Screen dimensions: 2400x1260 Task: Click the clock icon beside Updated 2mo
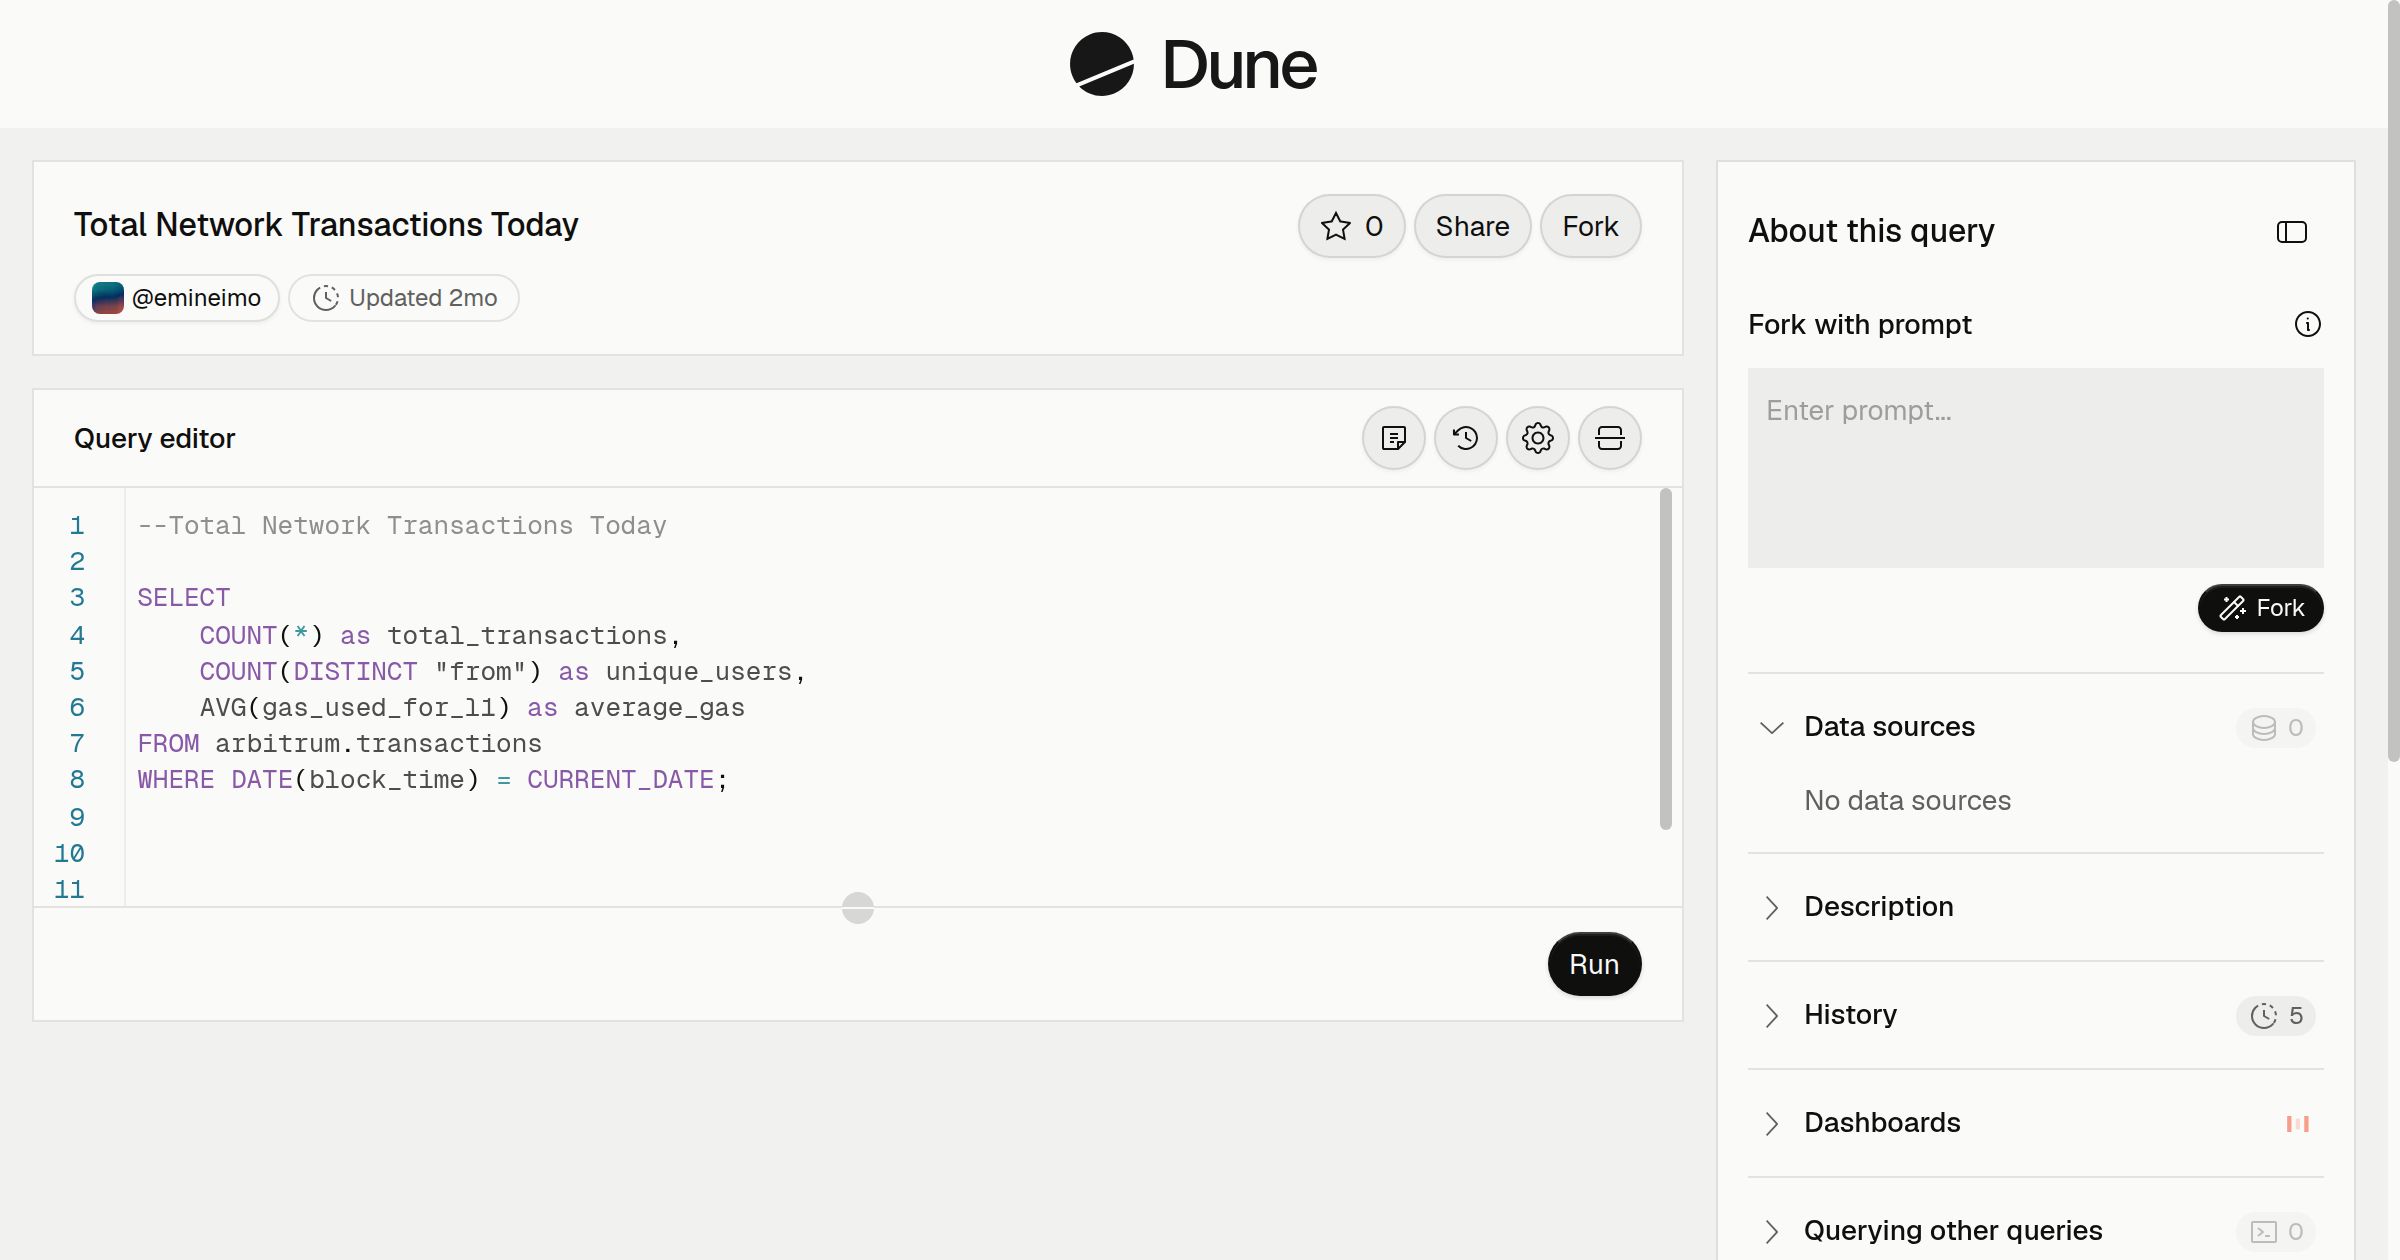click(326, 298)
